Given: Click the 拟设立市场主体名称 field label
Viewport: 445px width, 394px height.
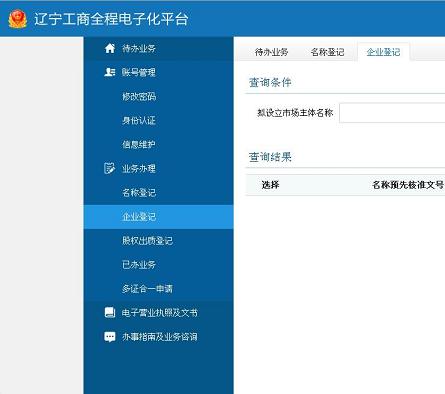Looking at the screenshot, I should 295,113.
